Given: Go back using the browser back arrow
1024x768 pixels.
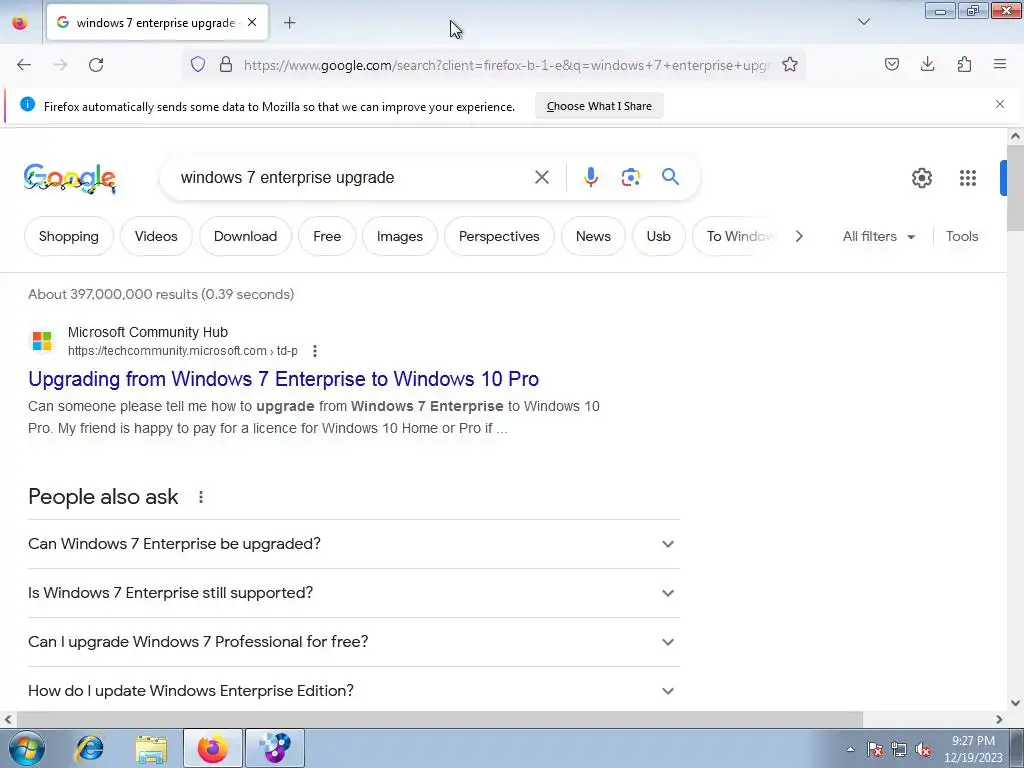Looking at the screenshot, I should (x=24, y=65).
